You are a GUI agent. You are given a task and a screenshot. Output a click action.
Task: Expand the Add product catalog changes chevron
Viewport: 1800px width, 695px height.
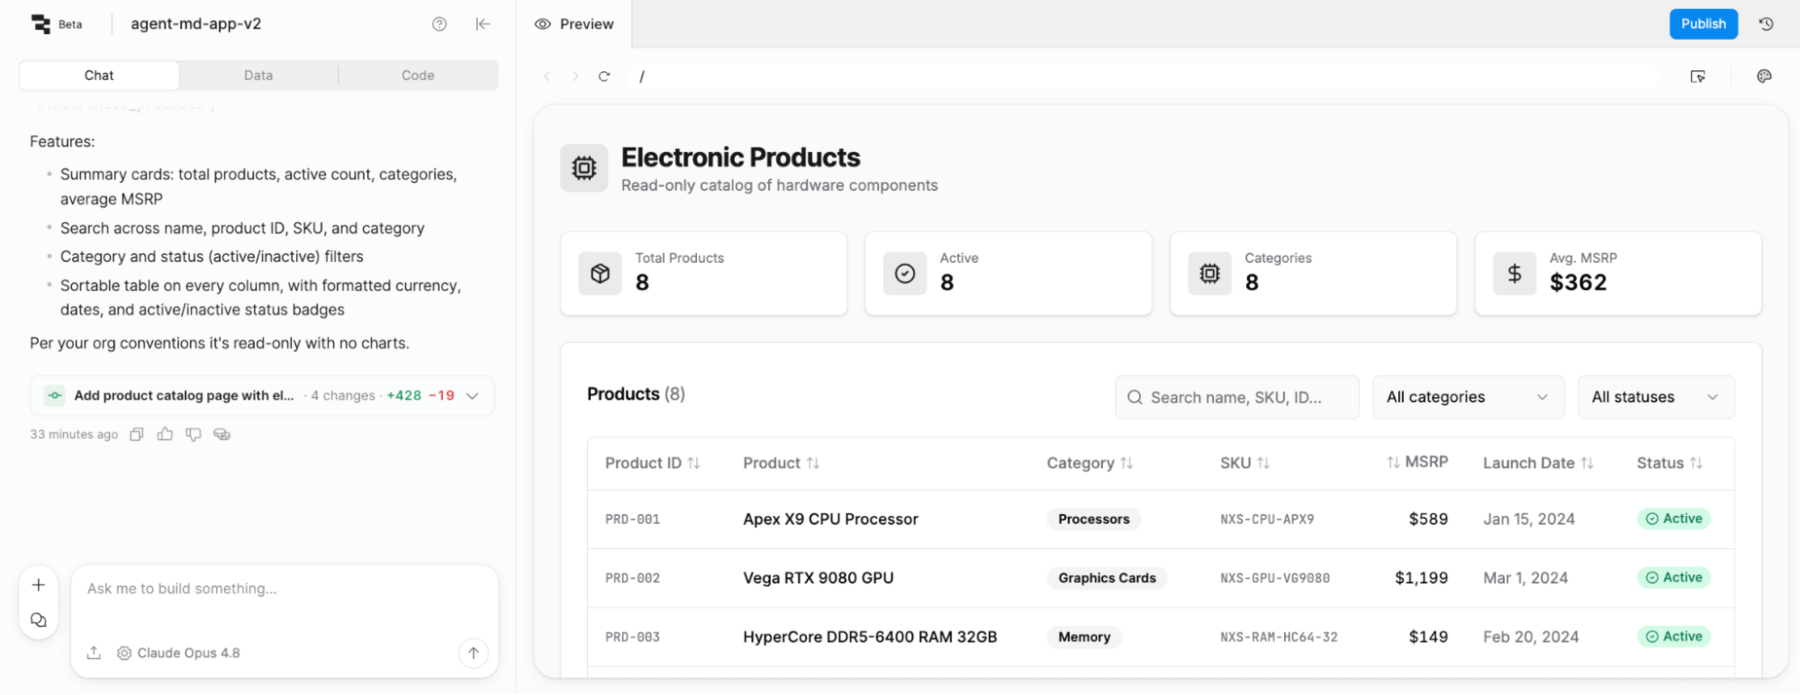[472, 396]
